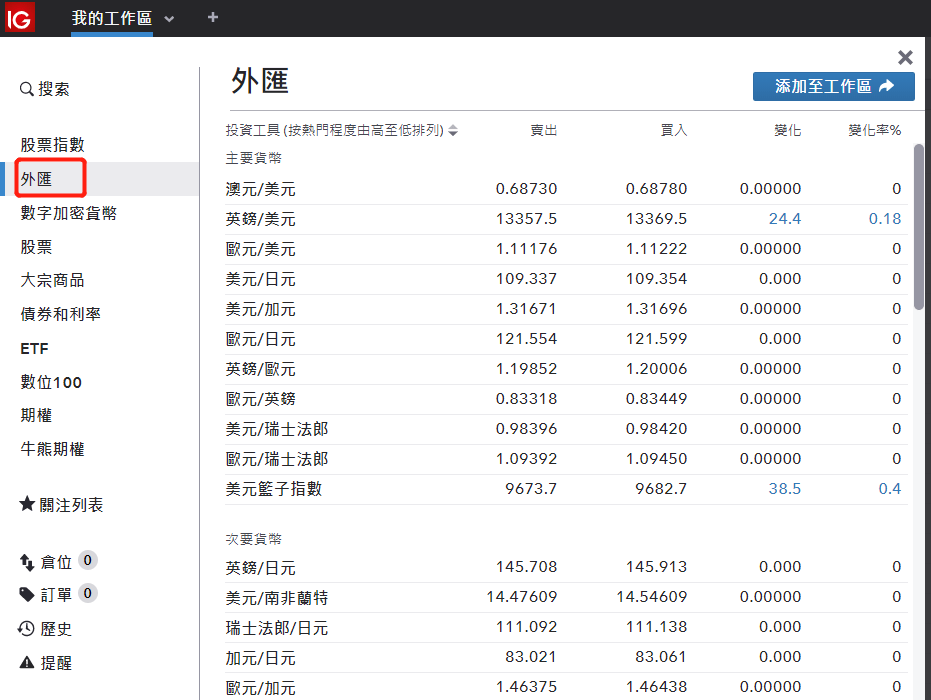
Task: Open the search panel via magnifier icon
Action: (x=25, y=88)
